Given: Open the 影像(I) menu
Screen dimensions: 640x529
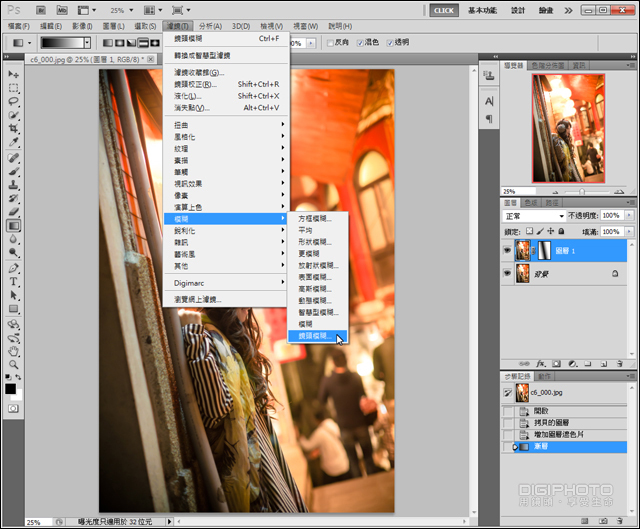Looking at the screenshot, I should tap(82, 26).
